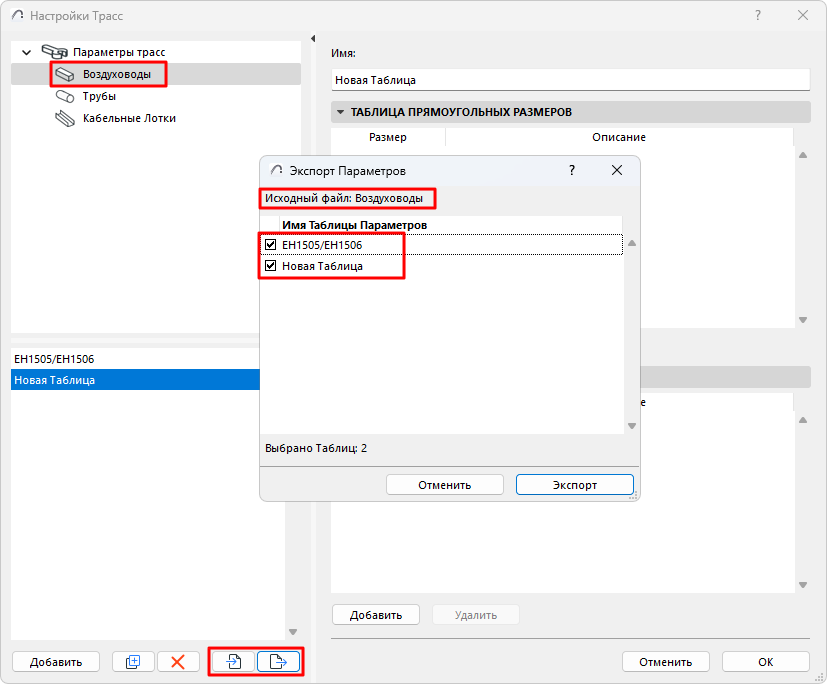Click Добавить button below table list
The height and width of the screenshot is (684, 827).
click(x=56, y=662)
